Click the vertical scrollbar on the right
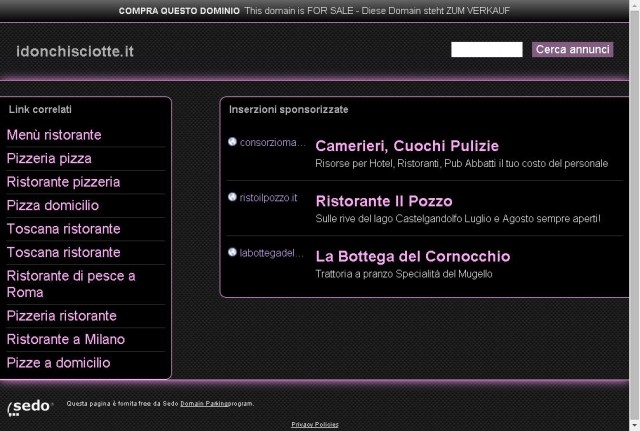This screenshot has height=431, width=640. (x=635, y=216)
